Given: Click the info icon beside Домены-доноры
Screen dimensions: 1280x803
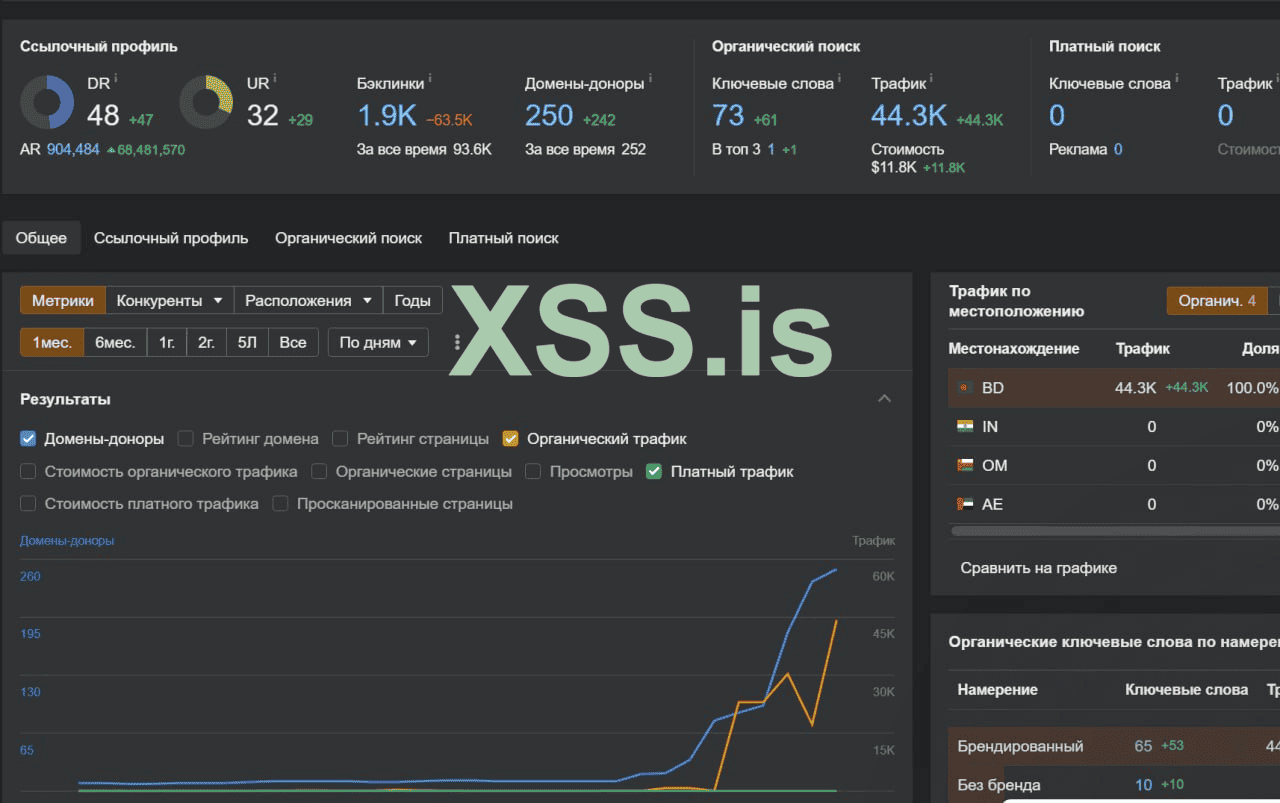Looking at the screenshot, I should [650, 78].
